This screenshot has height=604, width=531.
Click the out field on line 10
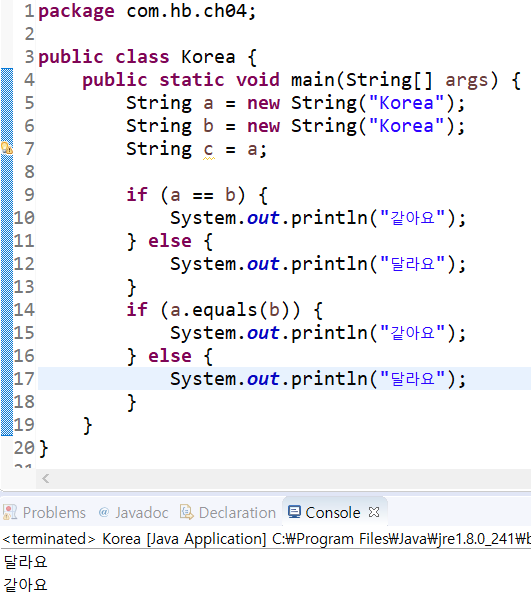click(x=263, y=218)
